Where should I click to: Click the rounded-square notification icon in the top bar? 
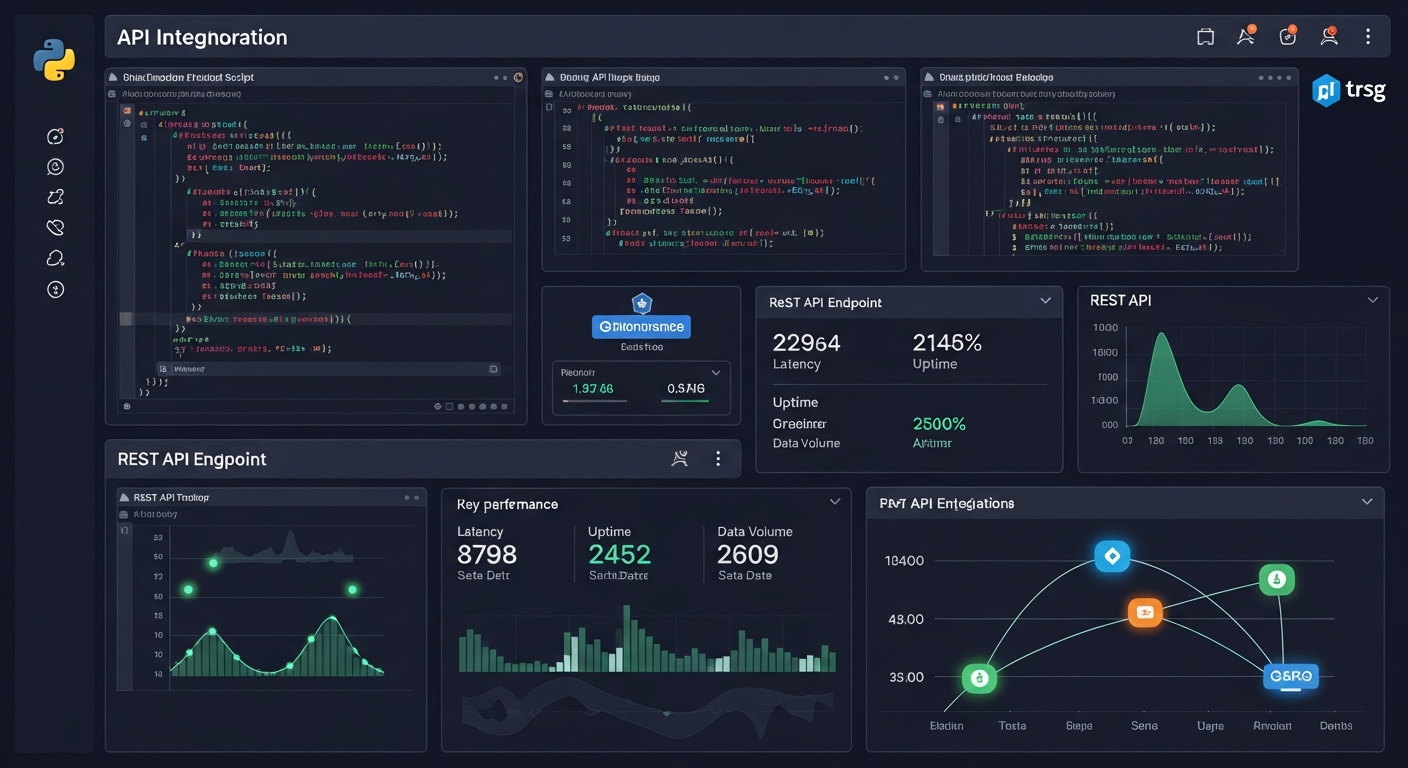tap(1287, 36)
